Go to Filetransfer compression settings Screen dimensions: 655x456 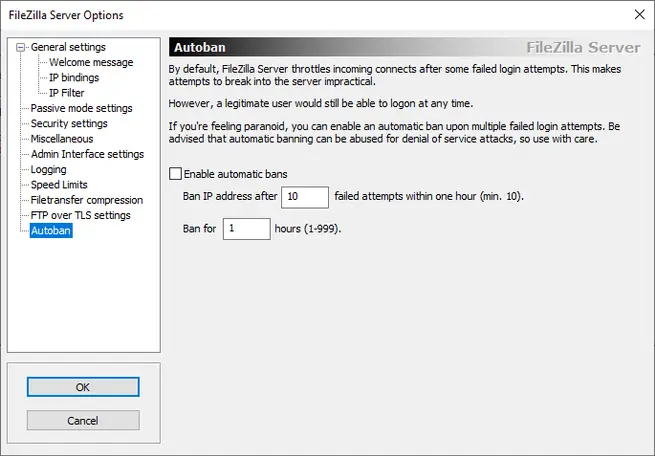(x=87, y=200)
